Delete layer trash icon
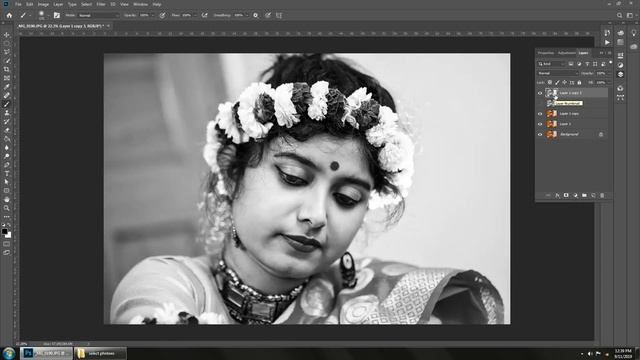This screenshot has height=360, width=640. point(602,196)
